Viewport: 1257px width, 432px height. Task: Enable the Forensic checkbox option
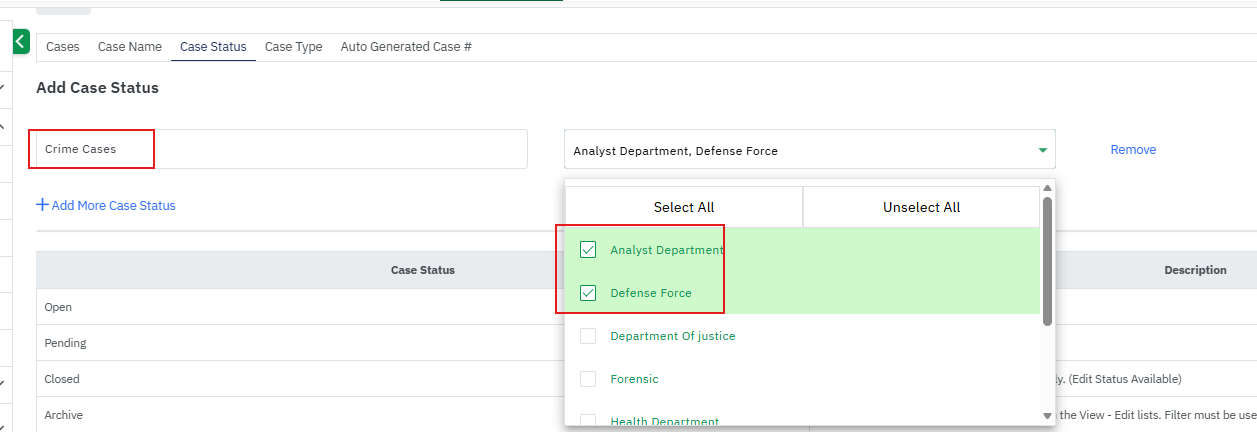(x=588, y=379)
